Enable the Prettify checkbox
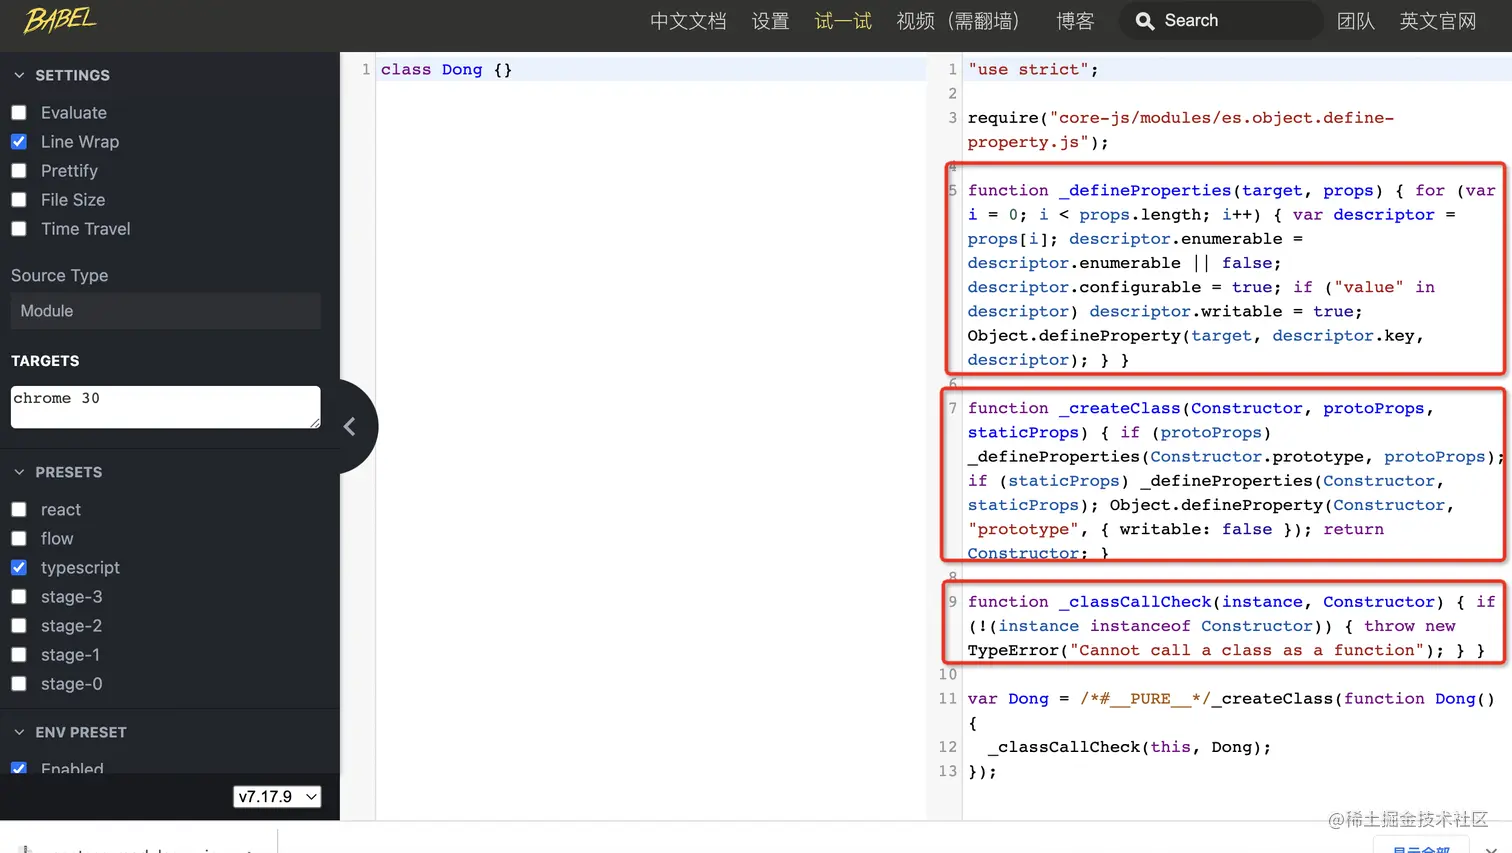 click(19, 171)
